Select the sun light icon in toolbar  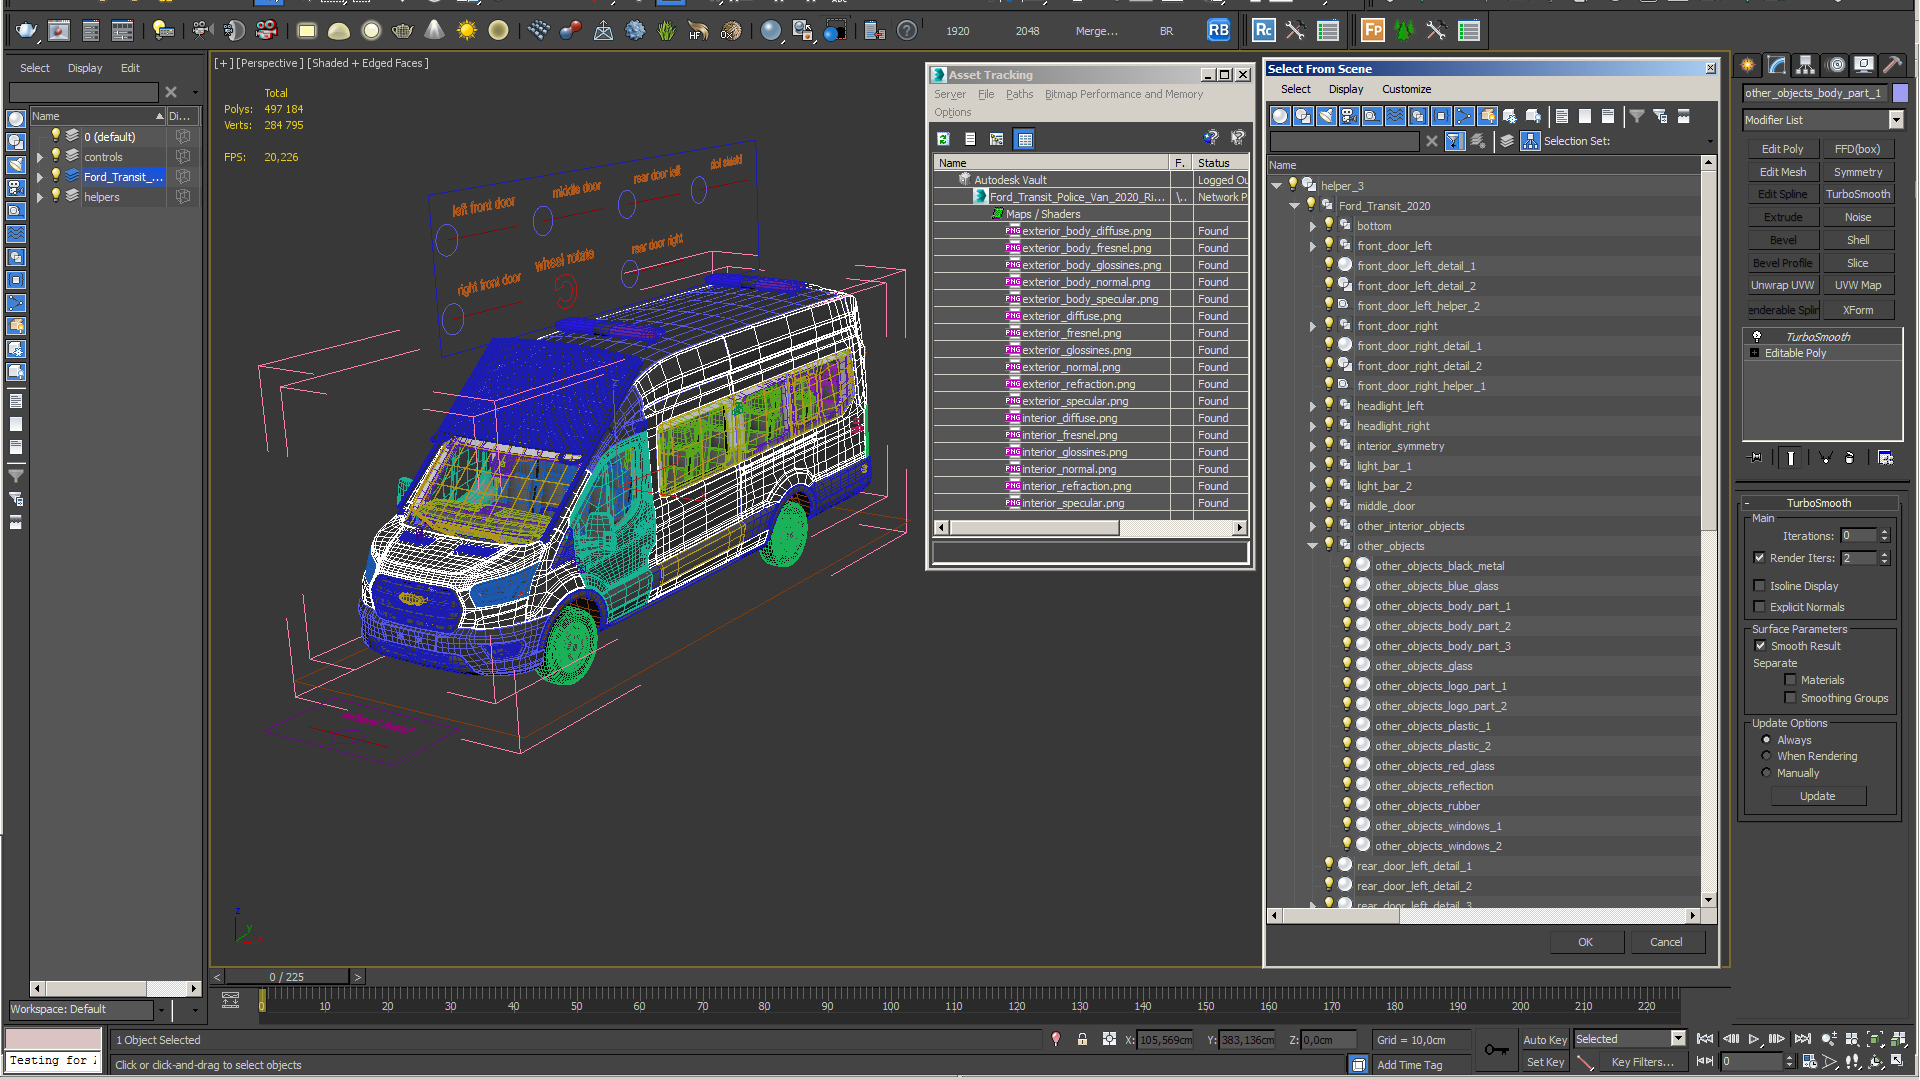coord(467,31)
